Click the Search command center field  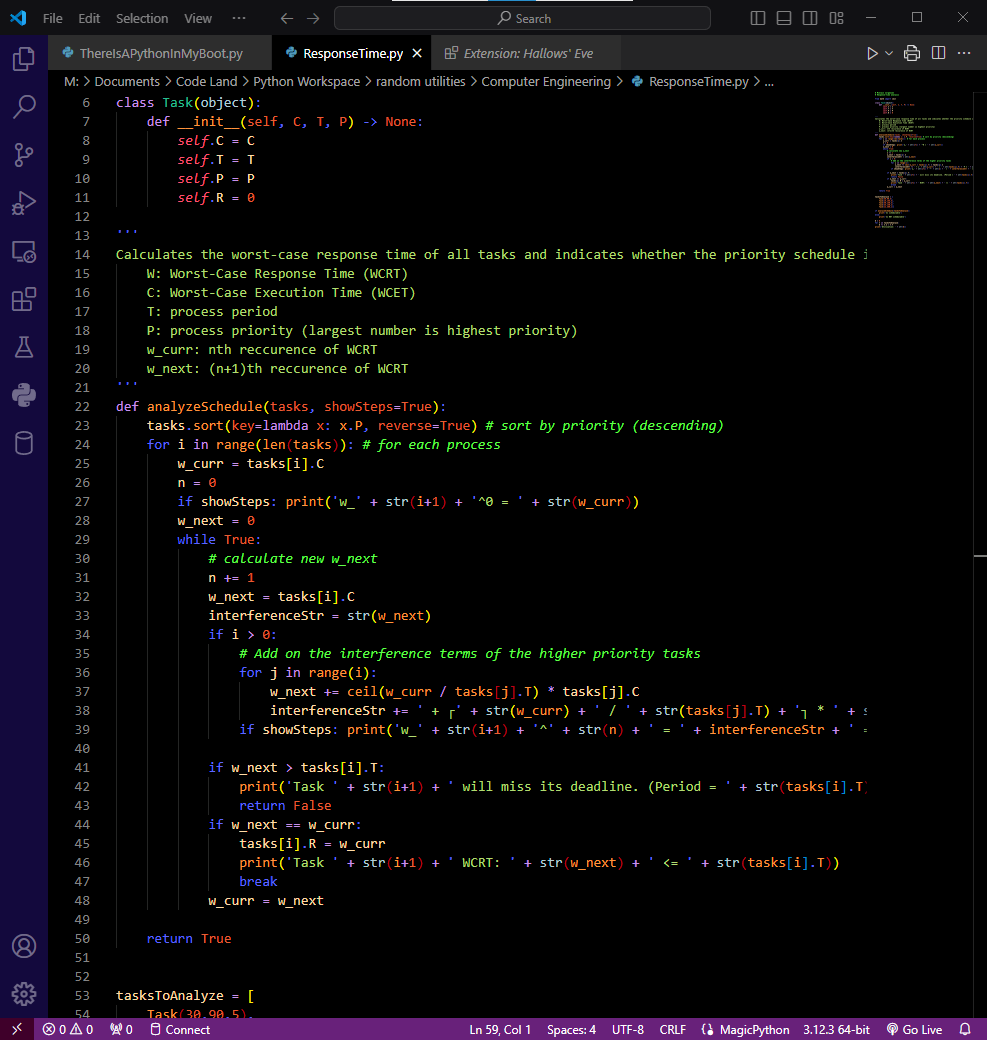pos(522,18)
